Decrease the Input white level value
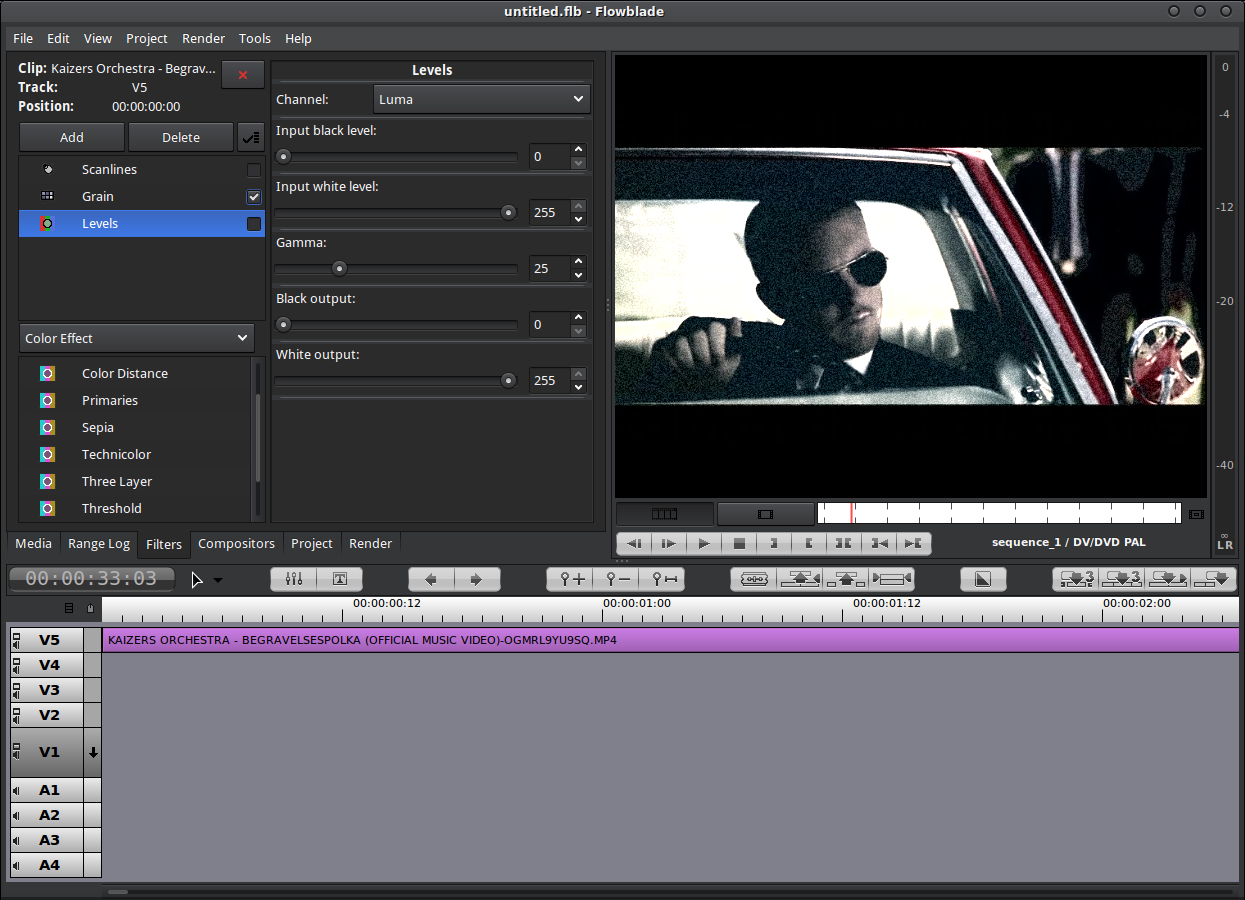Image resolution: width=1245 pixels, height=900 pixels. tap(578, 219)
